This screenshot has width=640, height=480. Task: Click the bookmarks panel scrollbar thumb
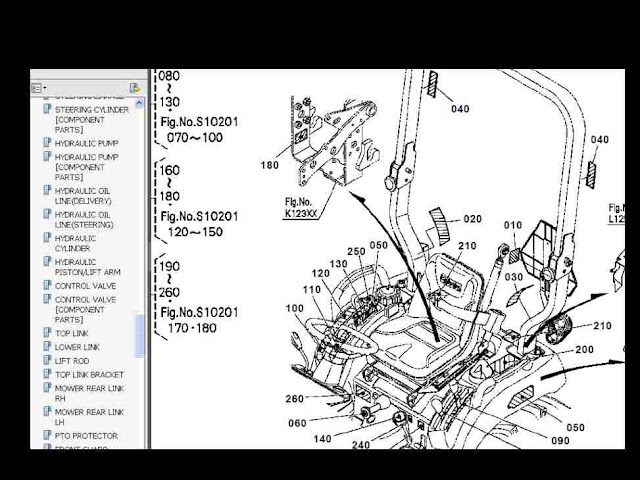tap(139, 336)
